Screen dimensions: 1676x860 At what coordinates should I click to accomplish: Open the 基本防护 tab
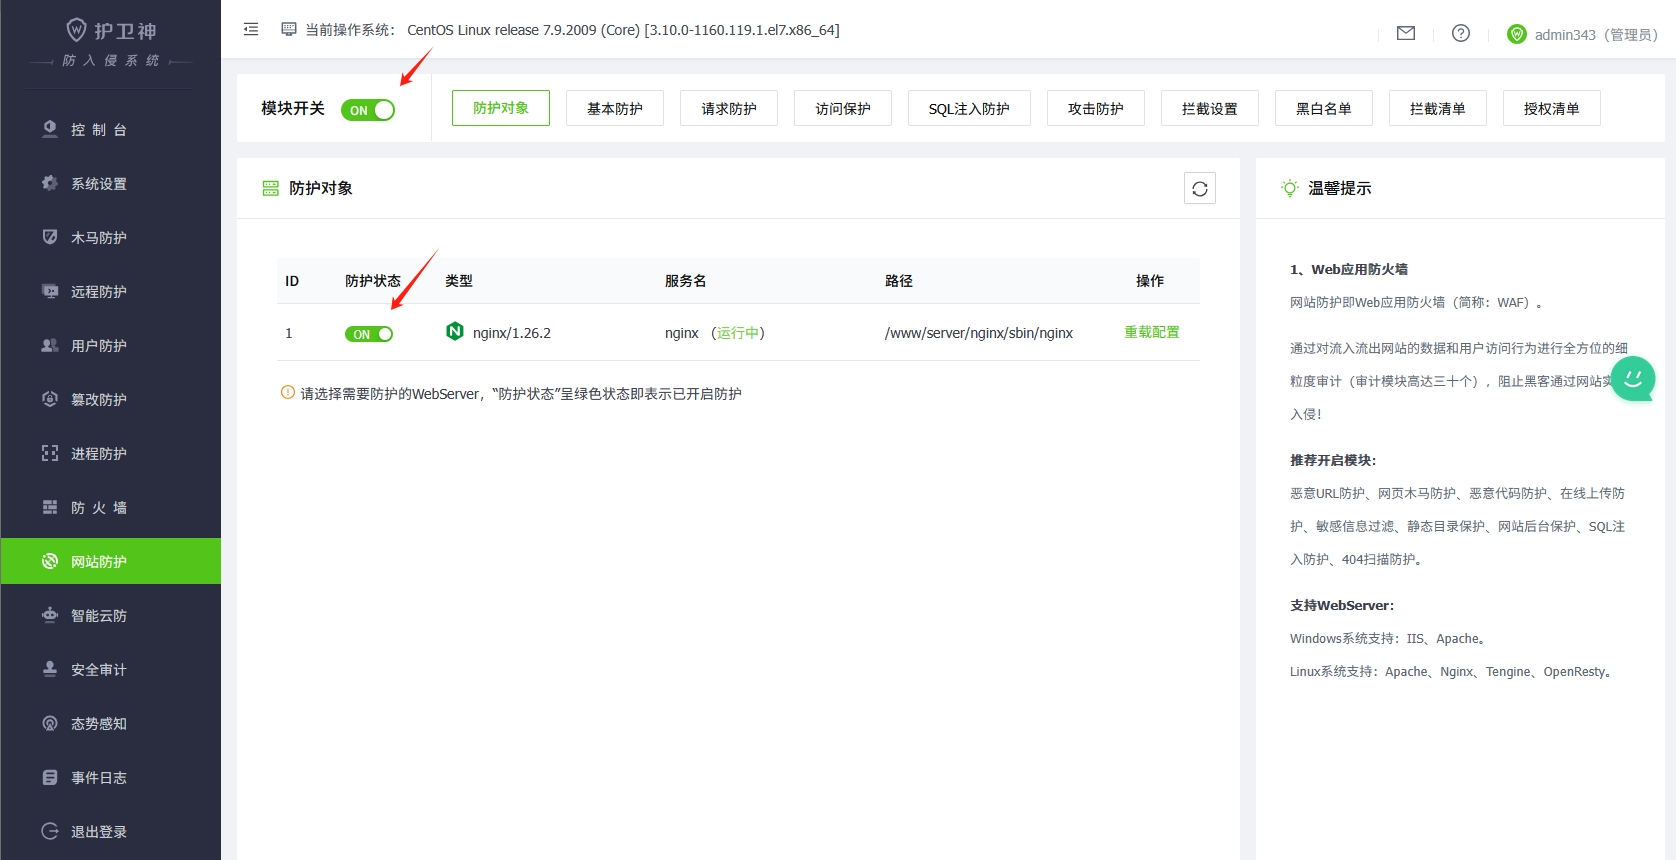click(x=615, y=108)
